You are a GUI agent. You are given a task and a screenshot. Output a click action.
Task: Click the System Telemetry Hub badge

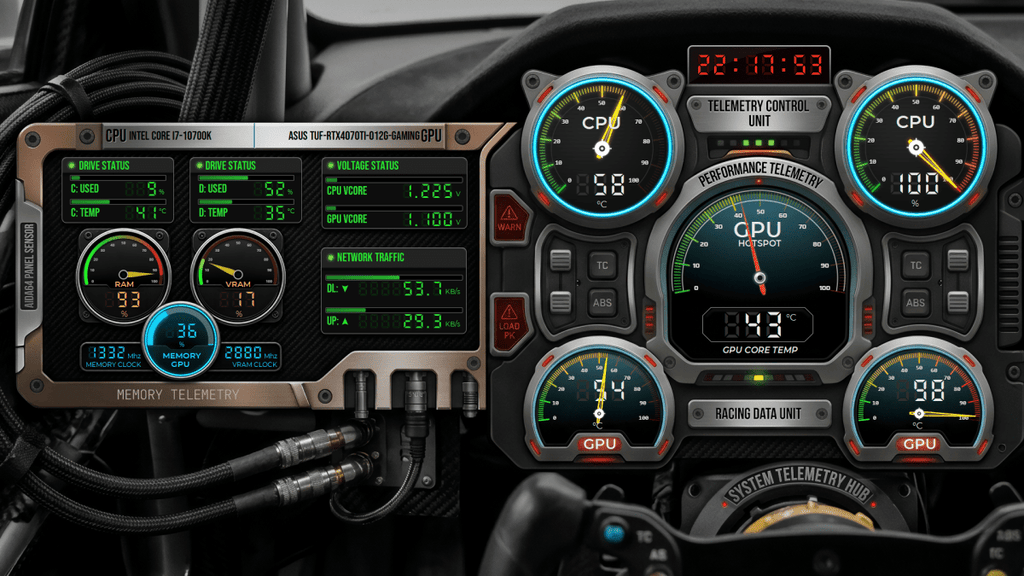click(x=799, y=486)
